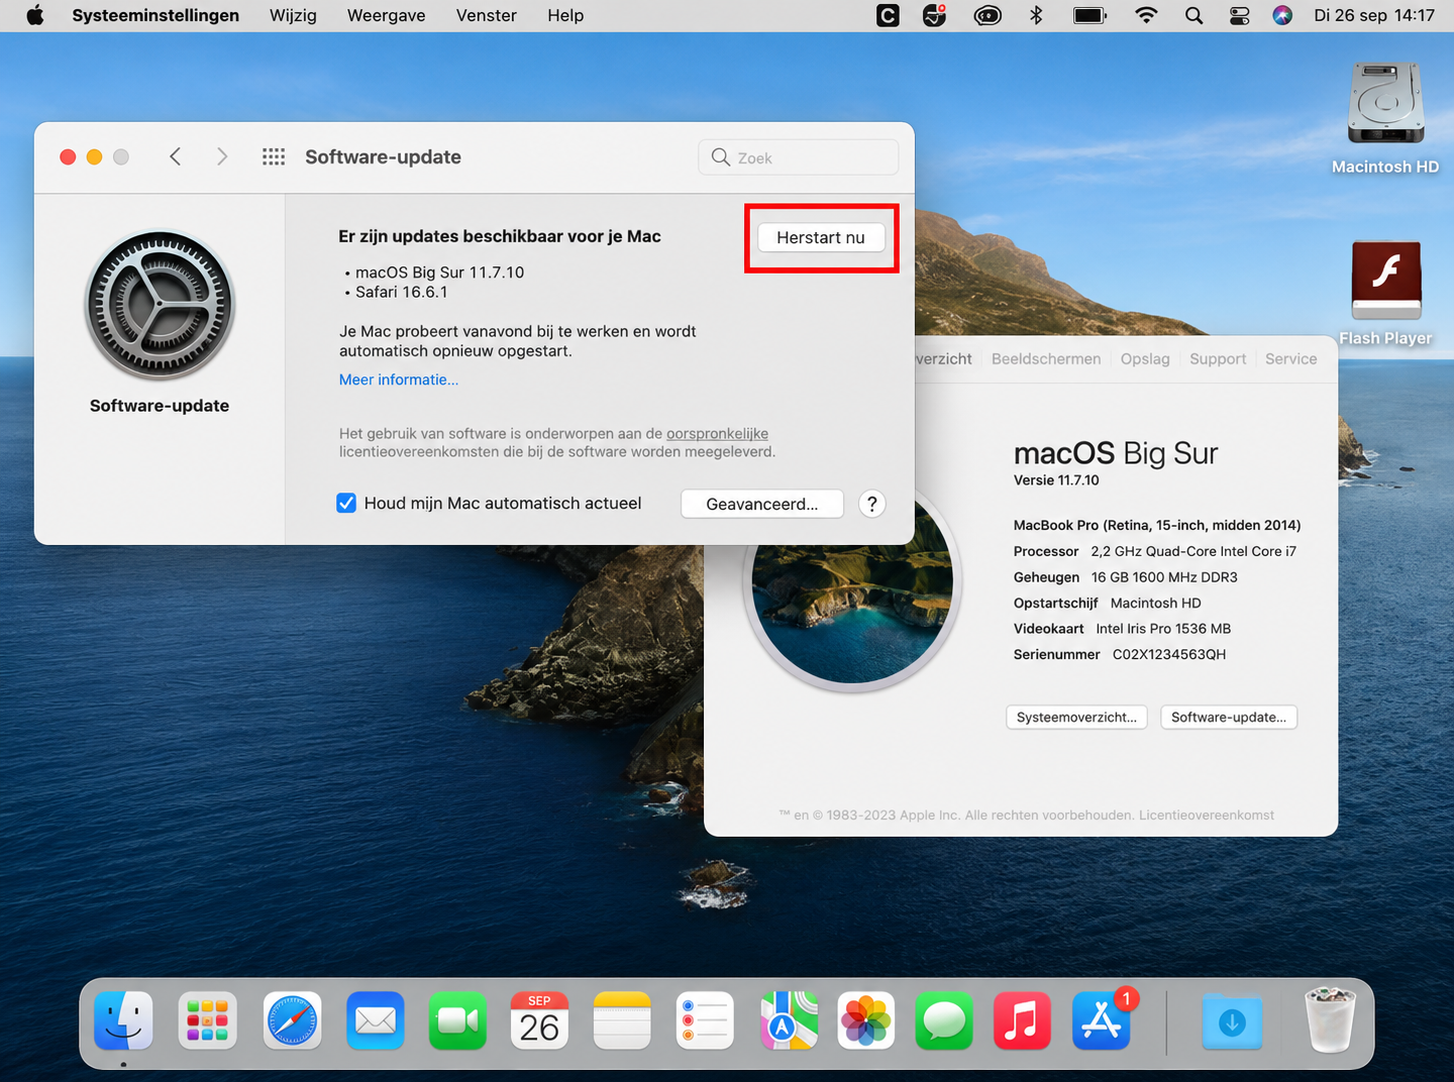Select Safari 16.6.1 update entry

click(401, 292)
